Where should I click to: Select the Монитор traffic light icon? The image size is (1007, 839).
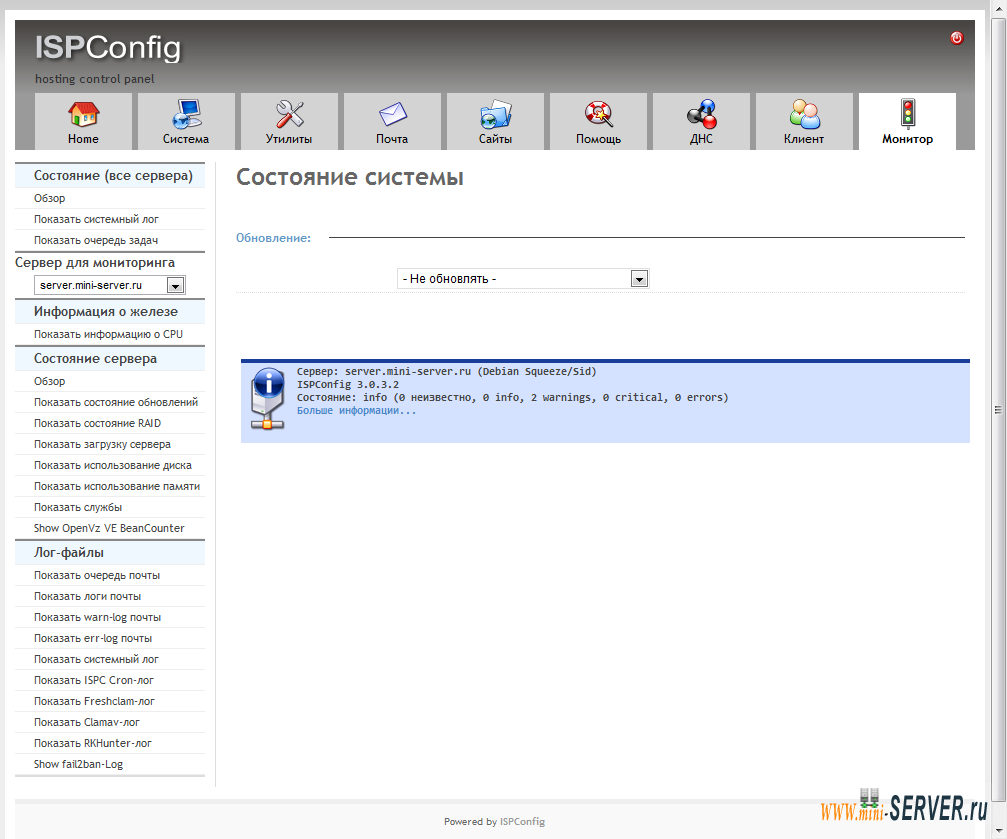(x=907, y=113)
